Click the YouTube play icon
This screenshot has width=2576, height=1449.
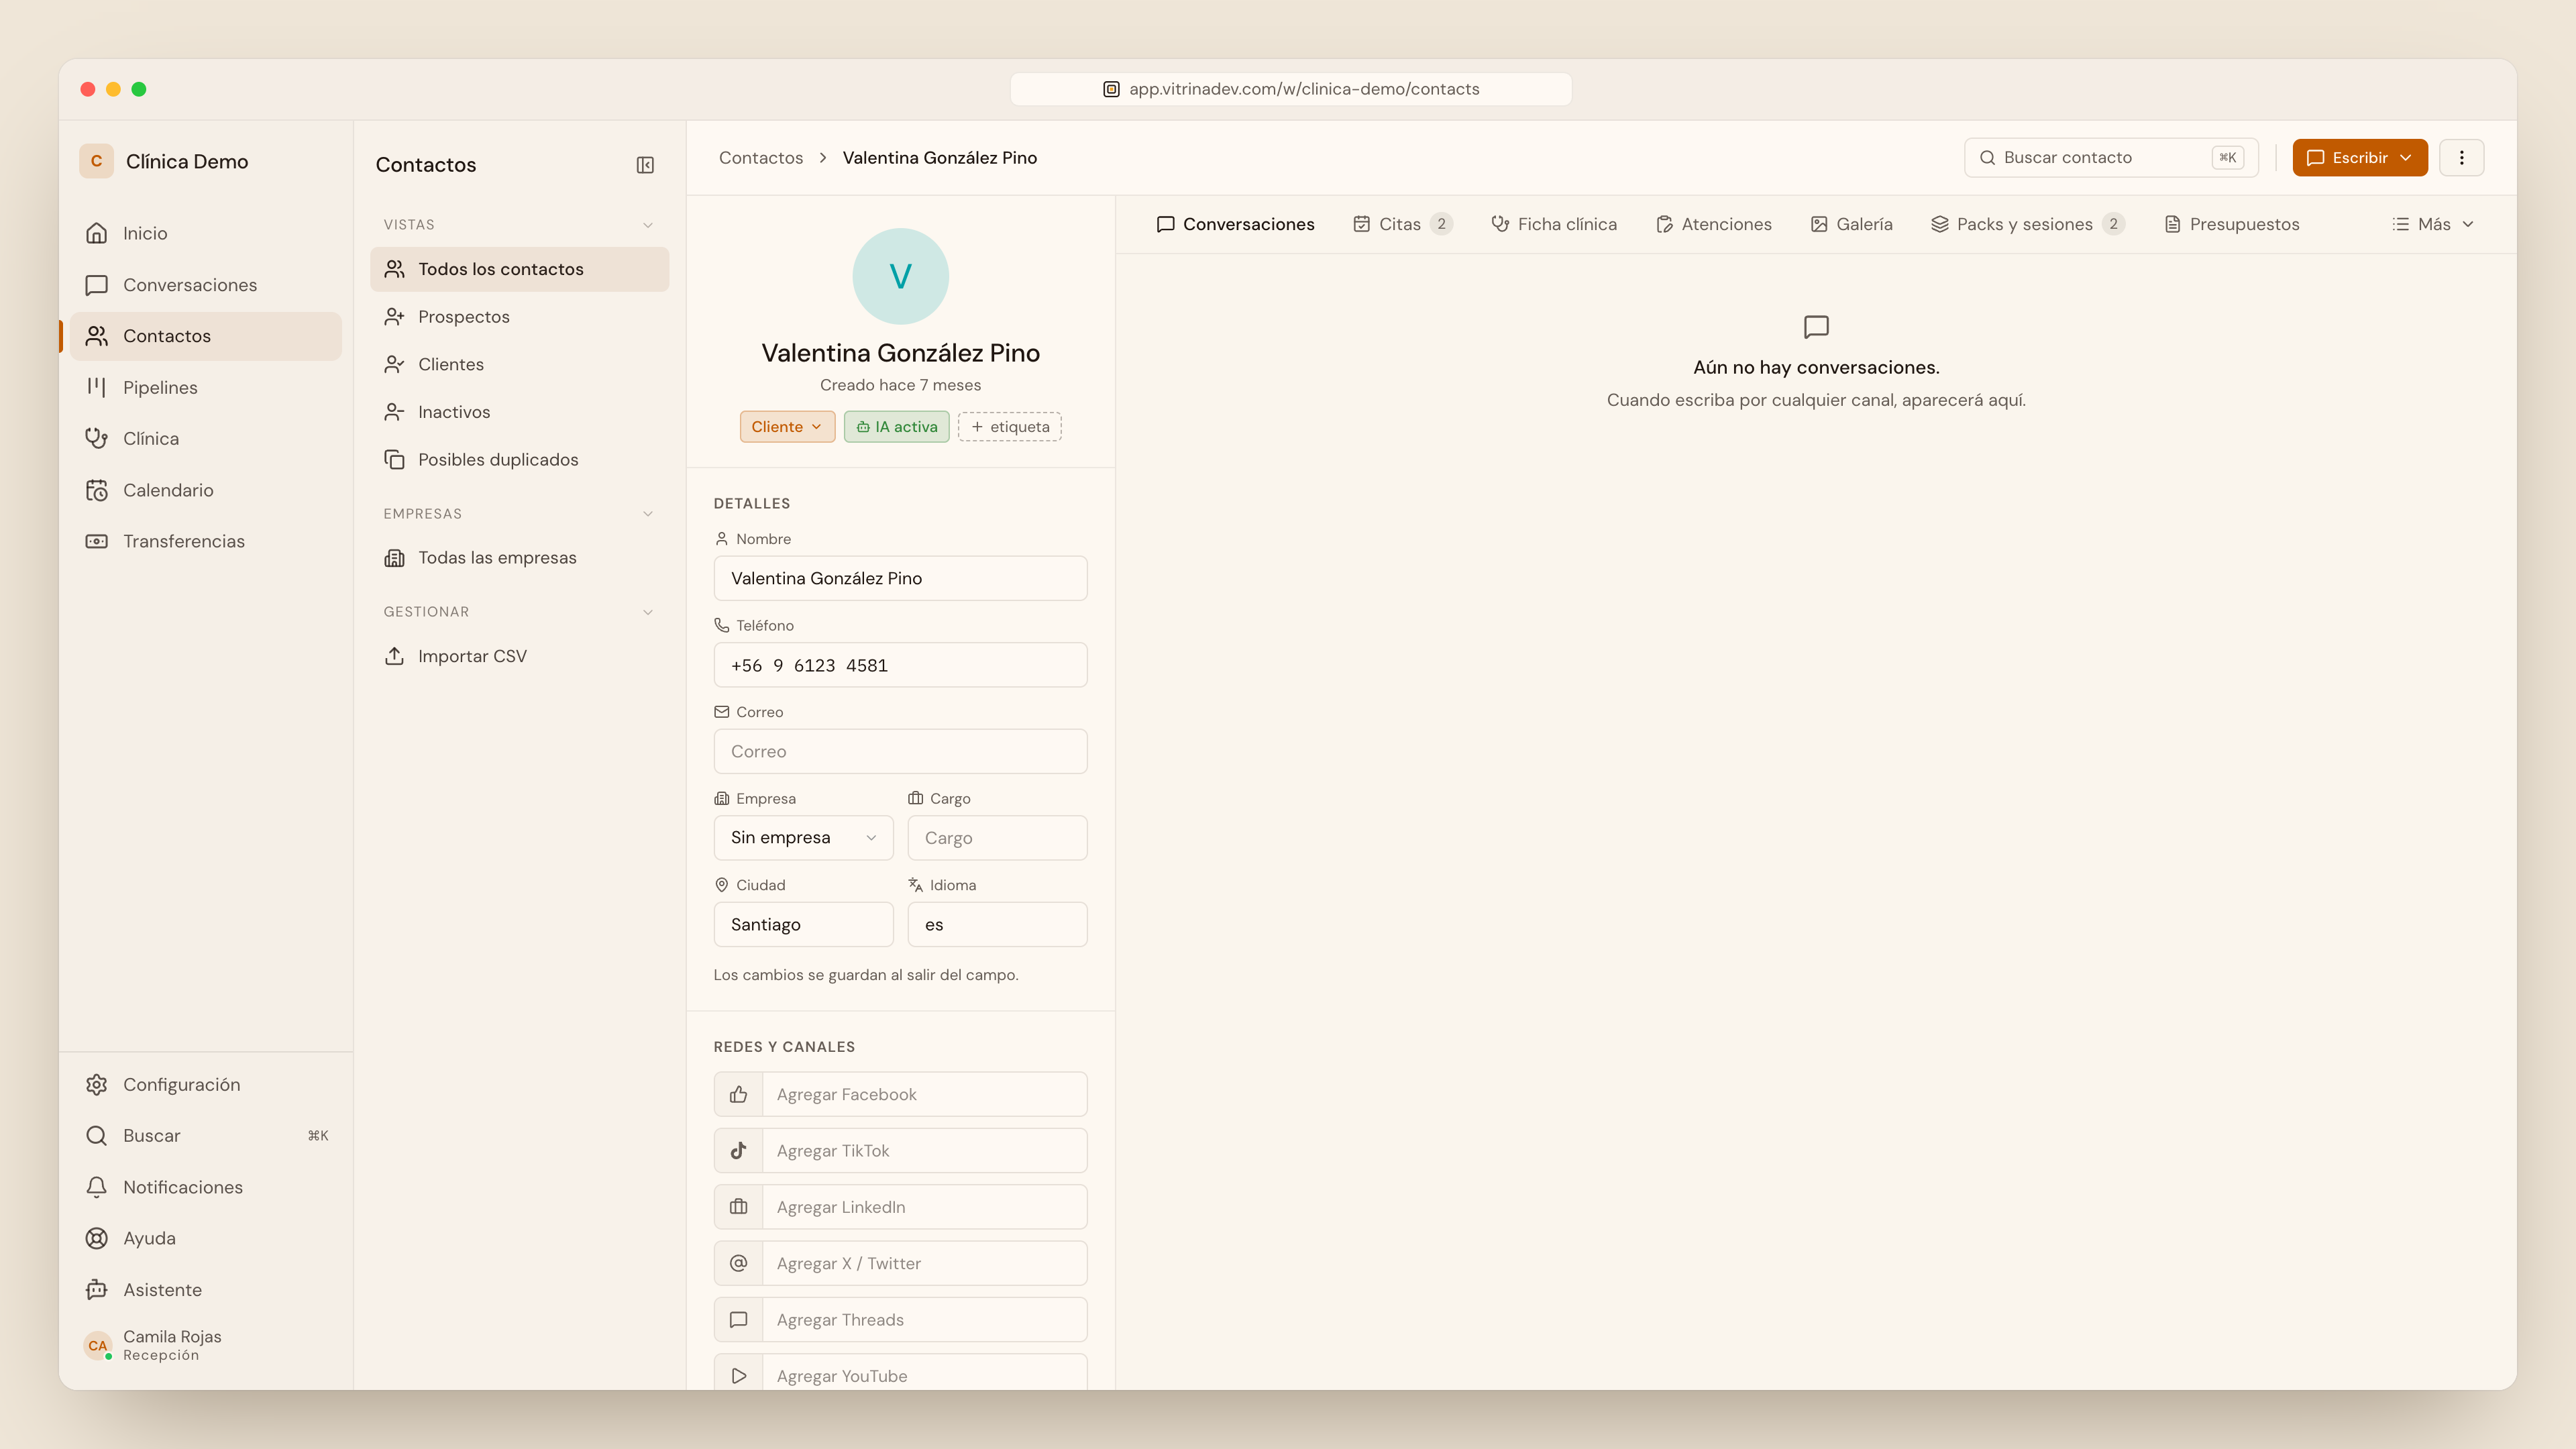click(x=738, y=1375)
